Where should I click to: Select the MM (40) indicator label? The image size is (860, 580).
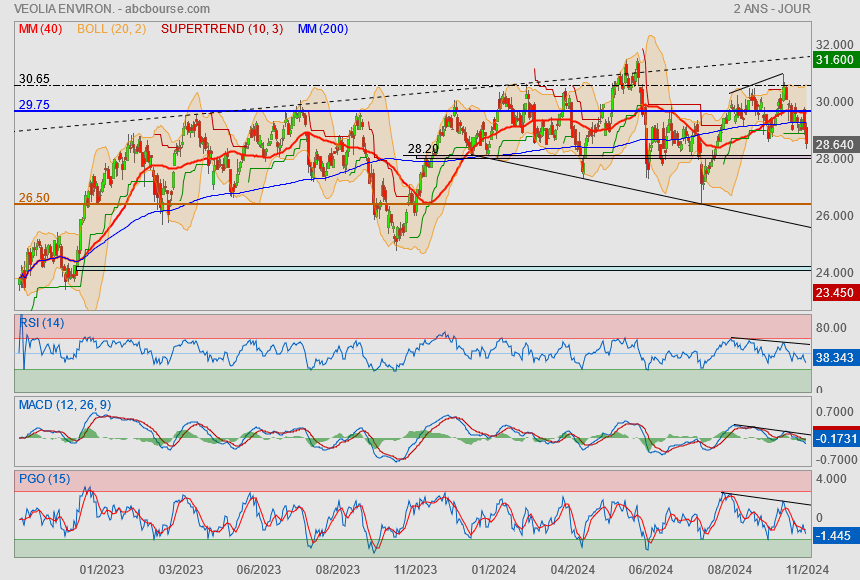pyautogui.click(x=41, y=29)
